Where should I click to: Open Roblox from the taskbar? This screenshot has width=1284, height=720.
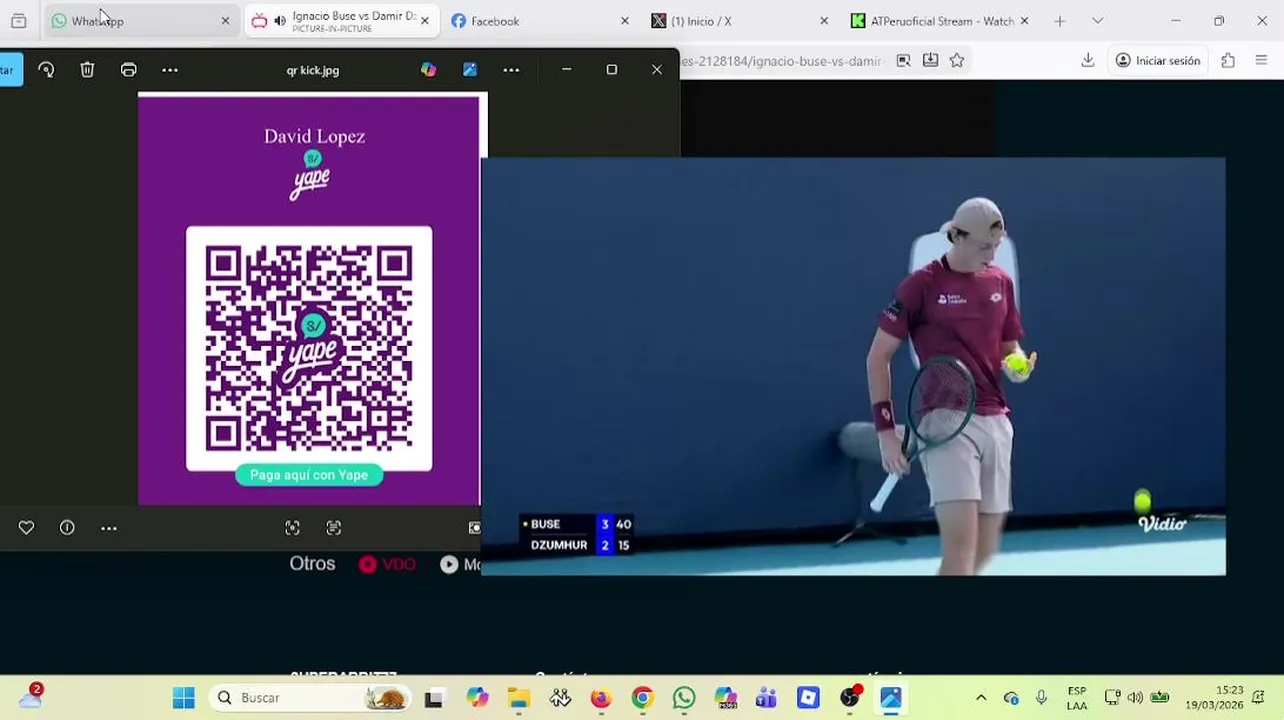808,698
